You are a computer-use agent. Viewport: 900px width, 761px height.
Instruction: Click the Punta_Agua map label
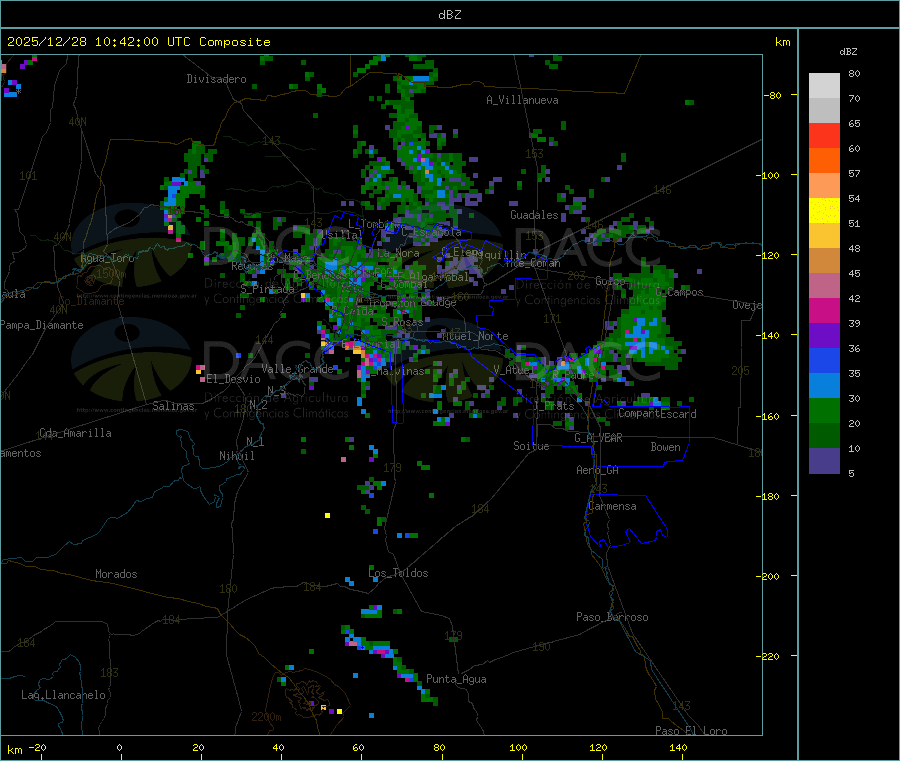click(x=456, y=679)
